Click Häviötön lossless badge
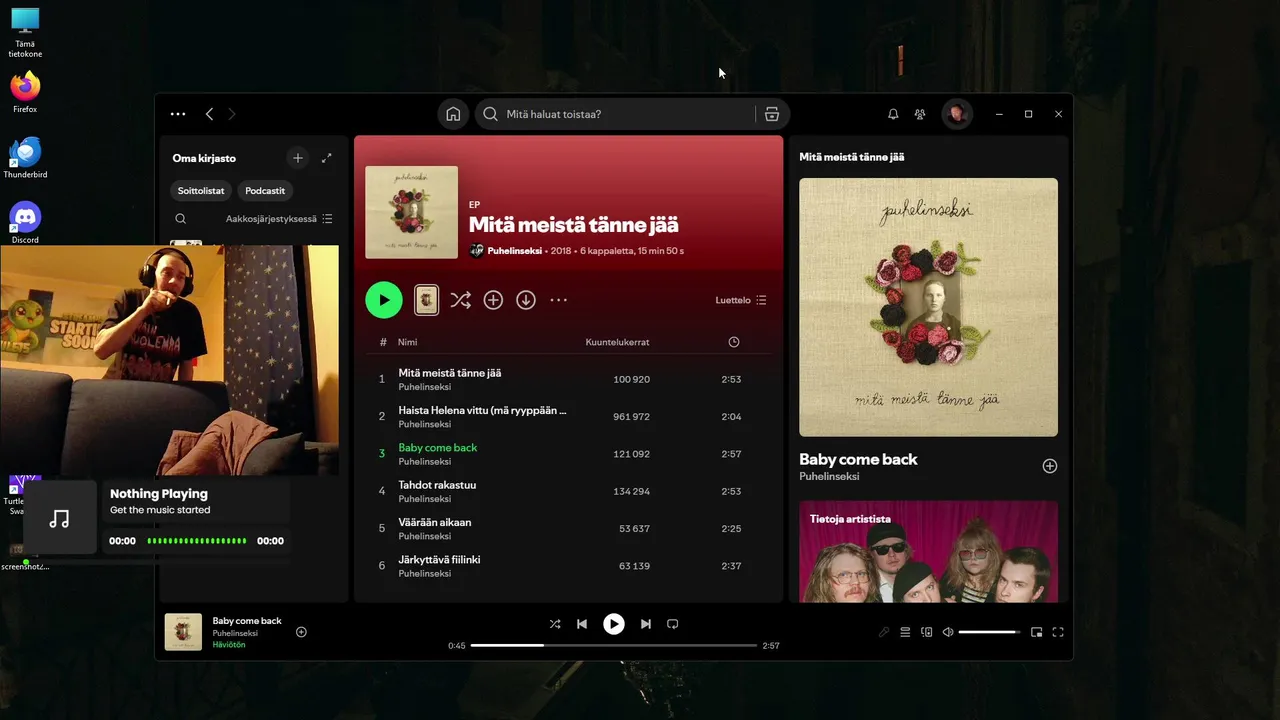Viewport: 1280px width, 720px height. point(229,645)
